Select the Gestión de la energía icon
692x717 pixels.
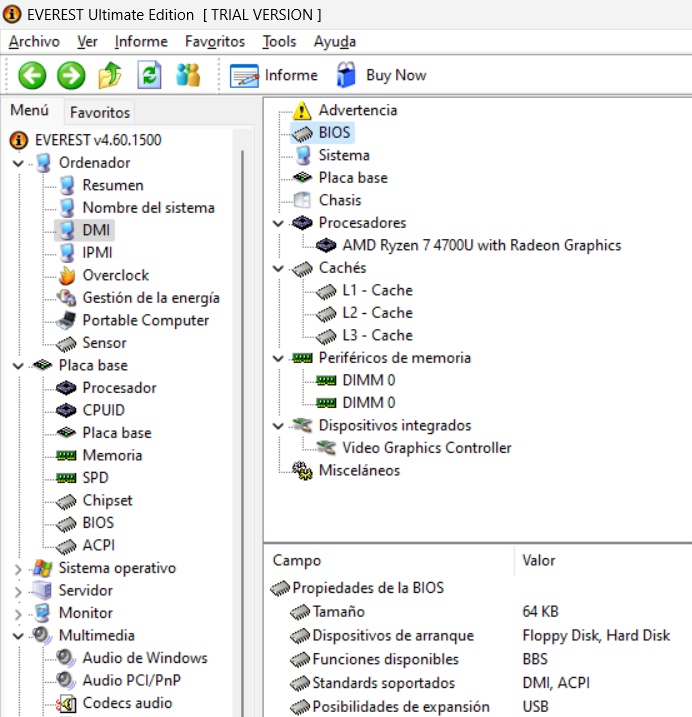(67, 298)
